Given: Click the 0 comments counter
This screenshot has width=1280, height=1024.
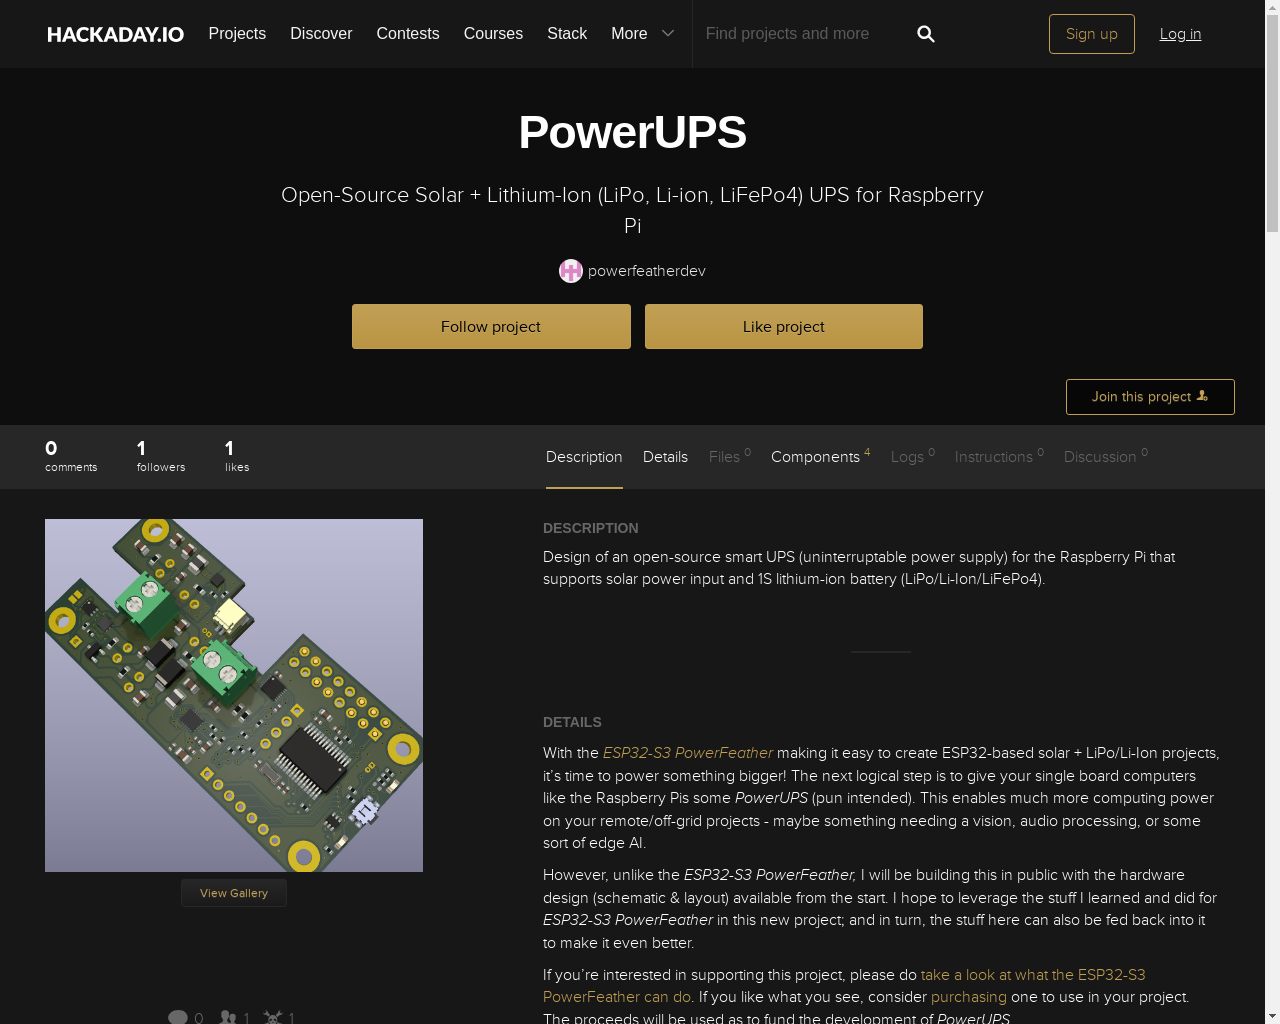Looking at the screenshot, I should [x=71, y=456].
